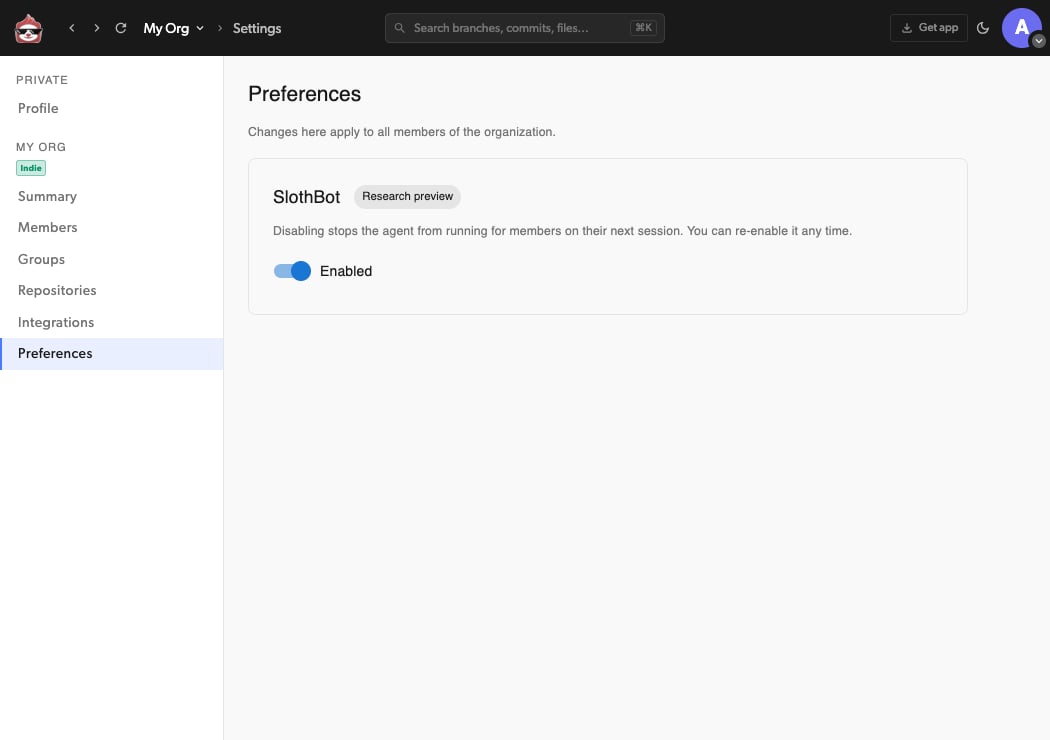Click the Research preview badge
This screenshot has width=1050, height=740.
pos(407,196)
